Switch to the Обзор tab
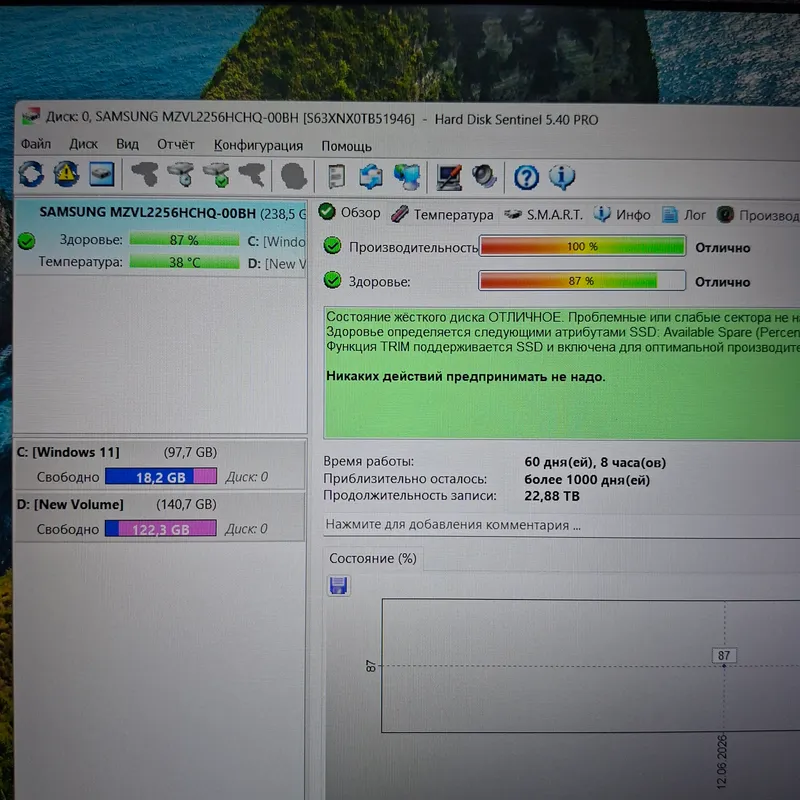The image size is (800, 800). pos(350,212)
